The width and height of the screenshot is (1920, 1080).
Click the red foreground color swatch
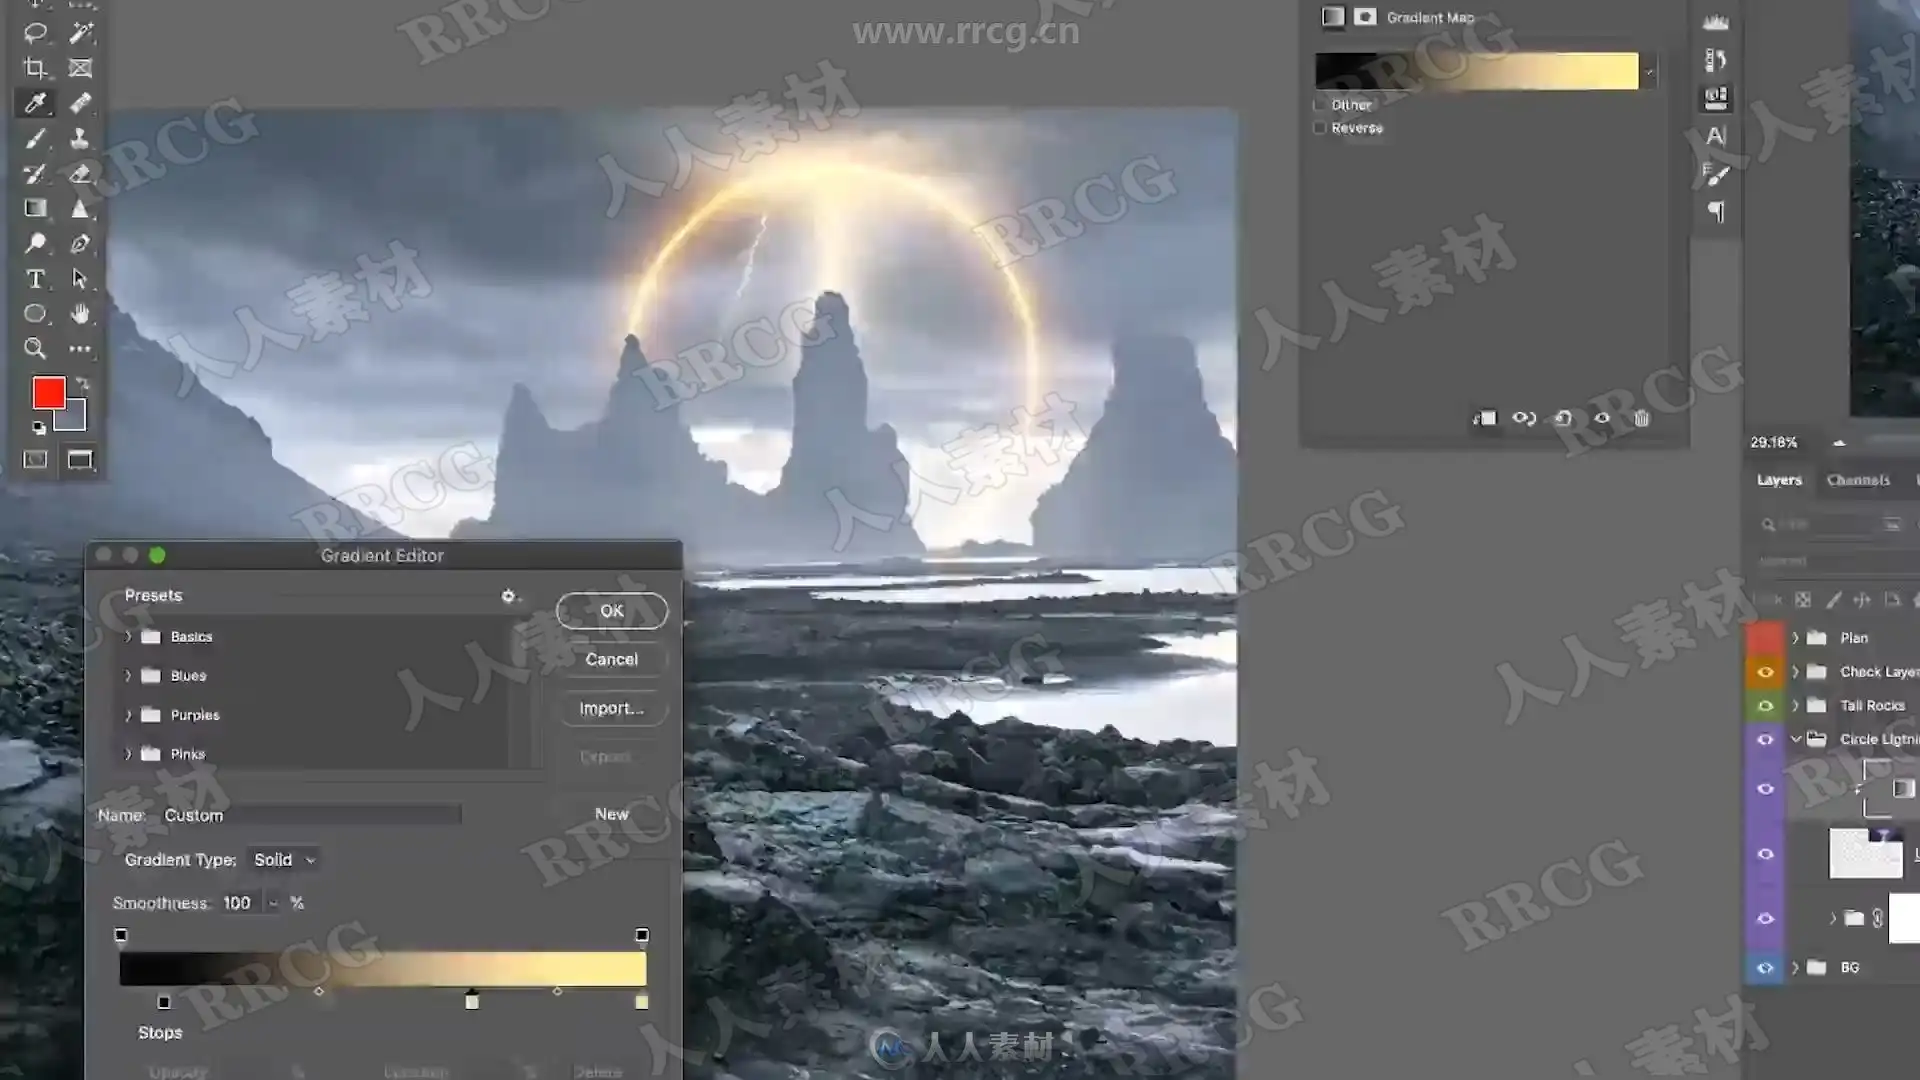click(x=48, y=393)
